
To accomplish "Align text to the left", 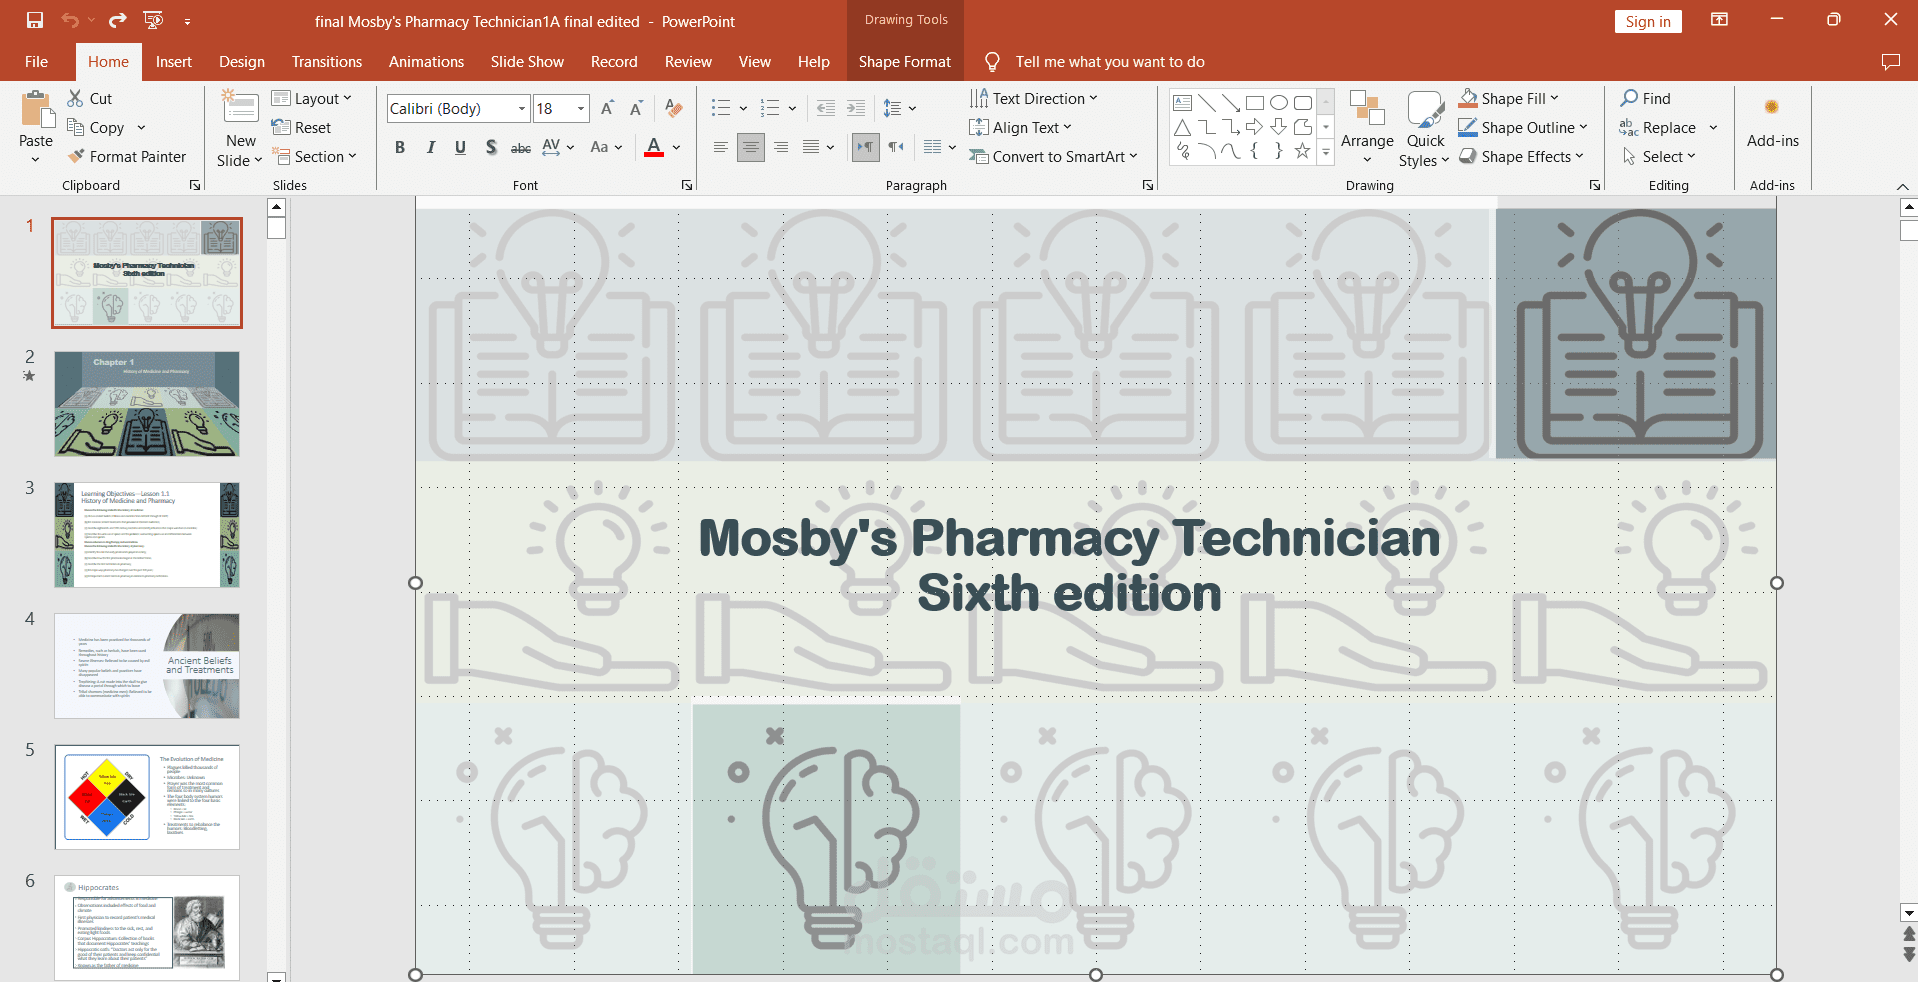I will point(720,147).
